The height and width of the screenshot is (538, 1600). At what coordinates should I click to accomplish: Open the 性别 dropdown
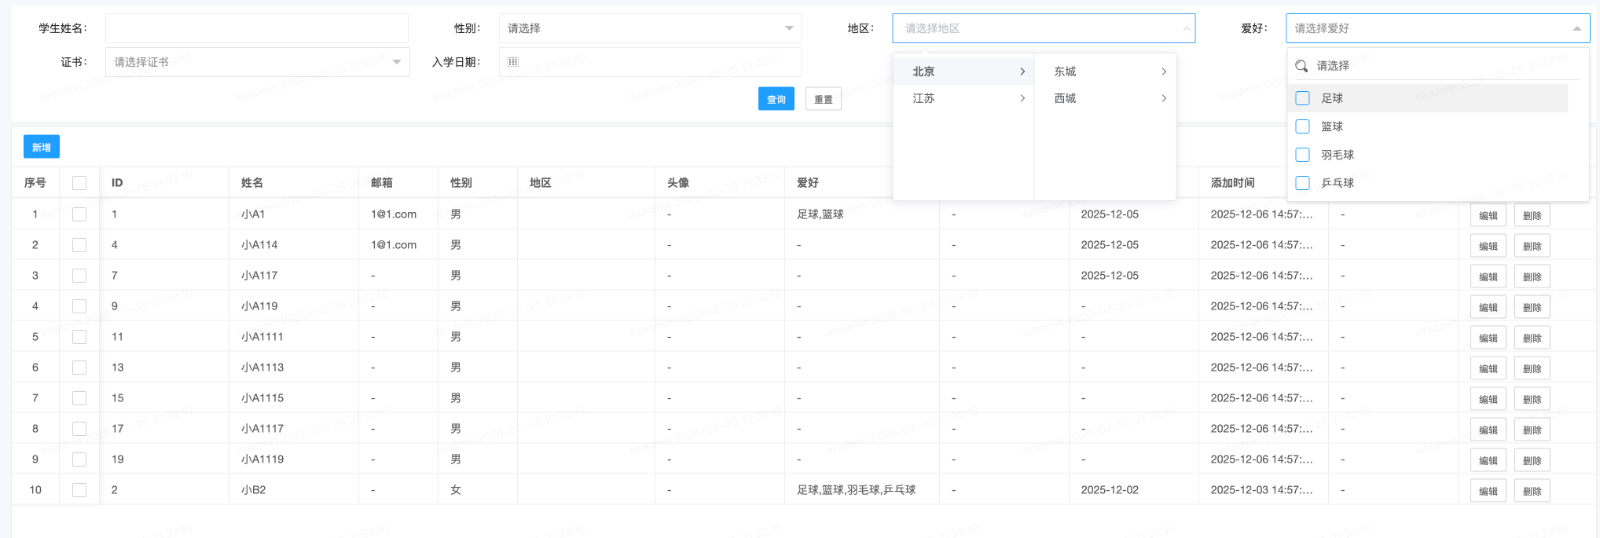tap(650, 29)
